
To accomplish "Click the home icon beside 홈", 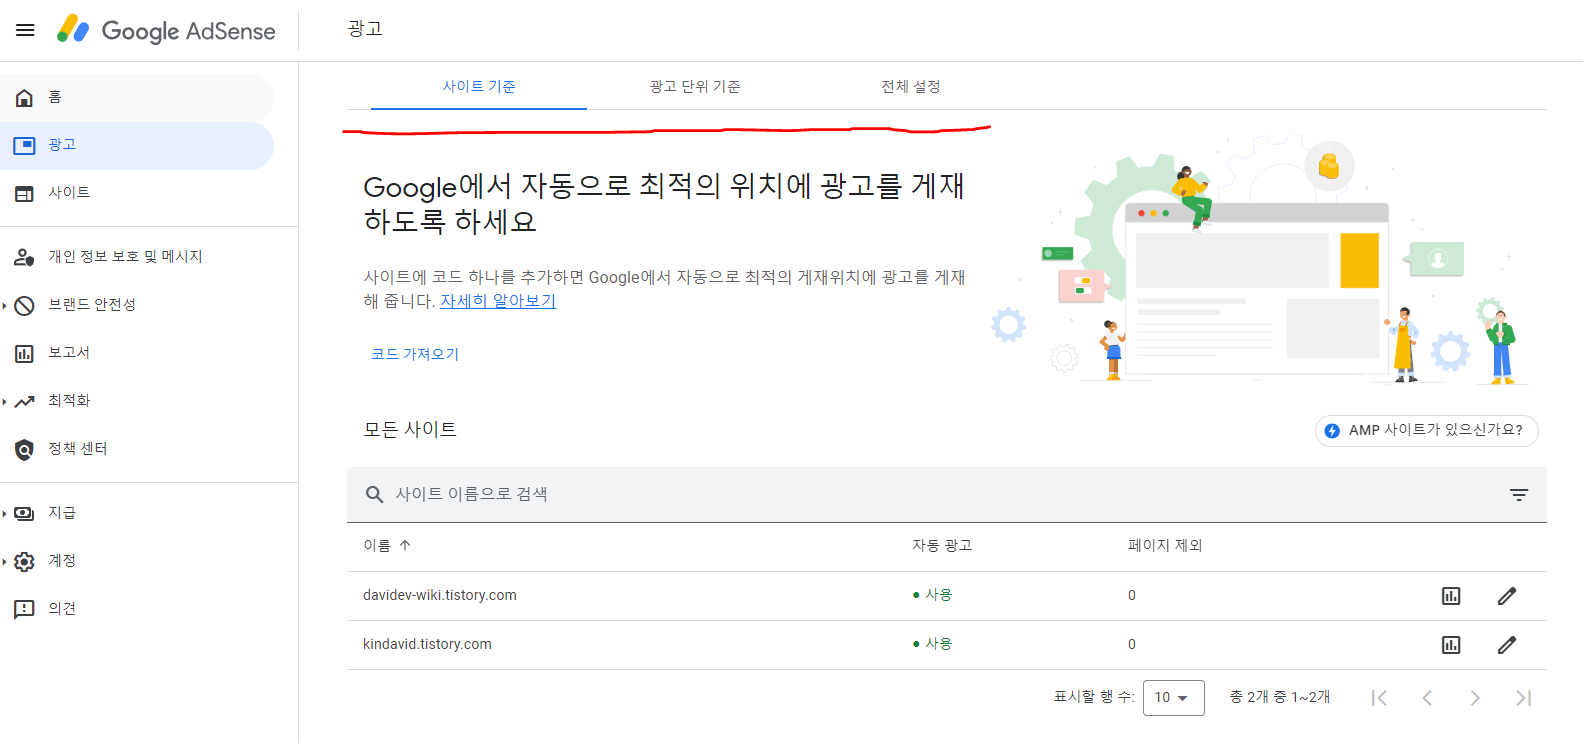I will coord(24,97).
